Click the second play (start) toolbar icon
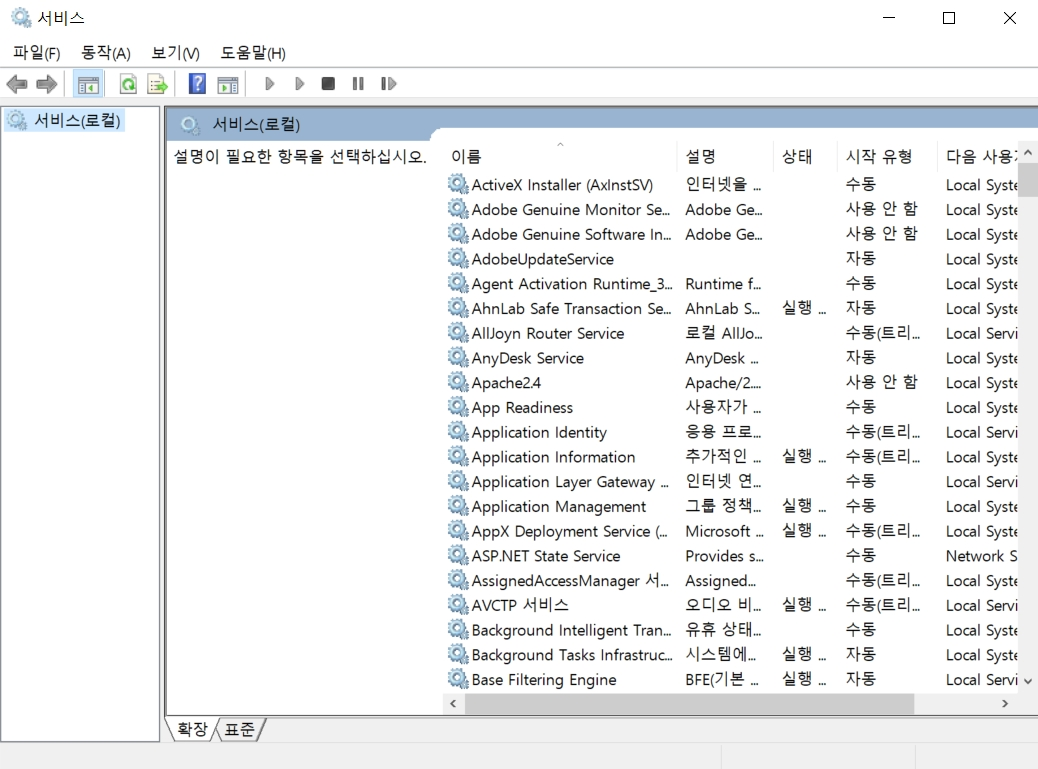The height and width of the screenshot is (769, 1038). [x=299, y=83]
